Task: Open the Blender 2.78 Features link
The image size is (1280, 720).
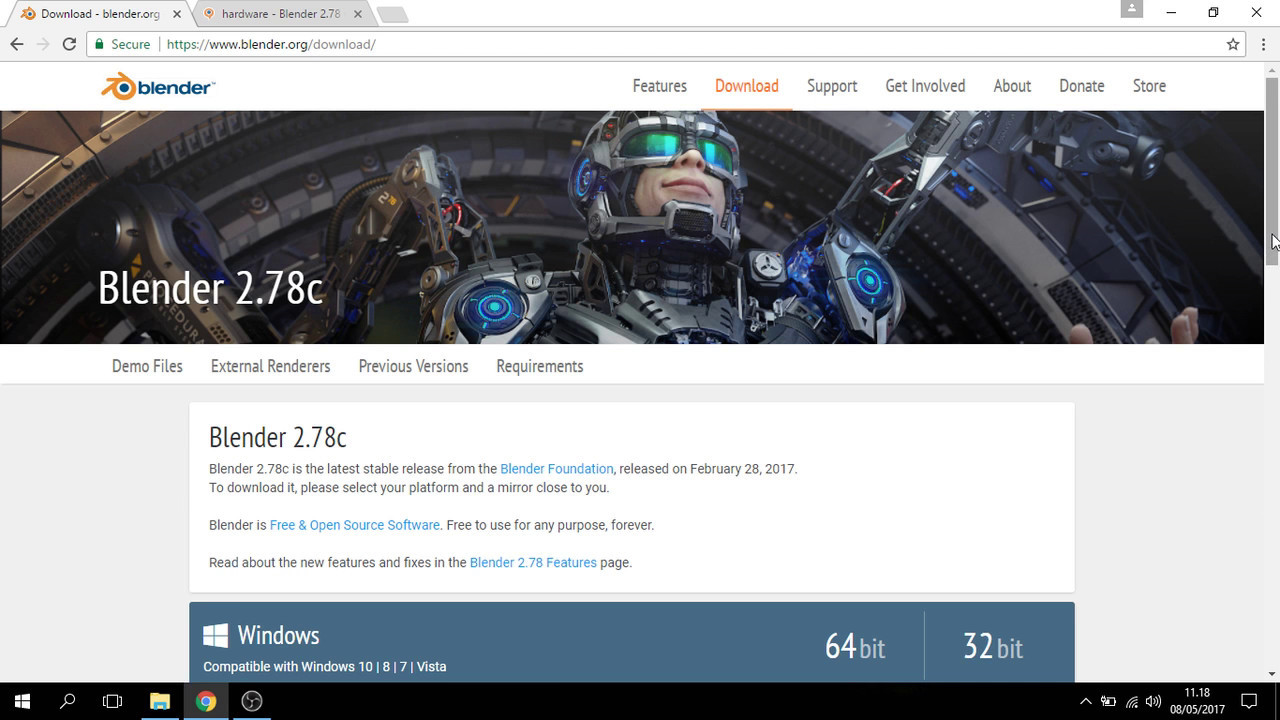Action: tap(533, 563)
